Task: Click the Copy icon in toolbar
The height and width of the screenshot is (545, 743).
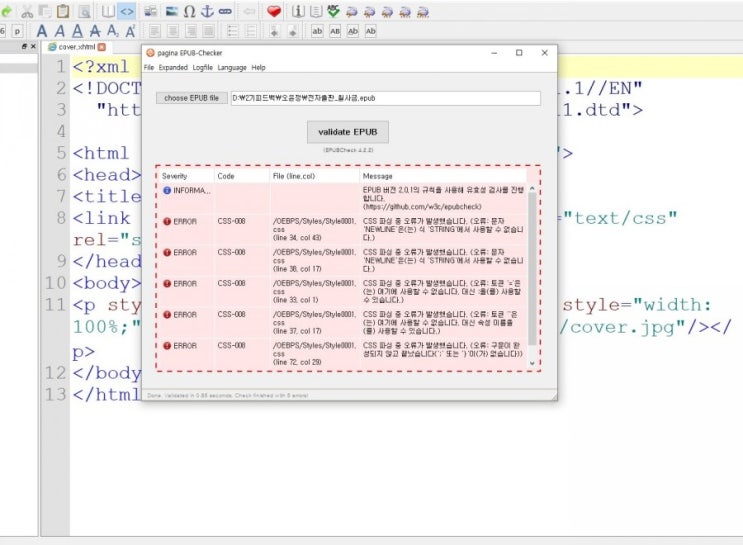Action: pyautogui.click(x=45, y=11)
